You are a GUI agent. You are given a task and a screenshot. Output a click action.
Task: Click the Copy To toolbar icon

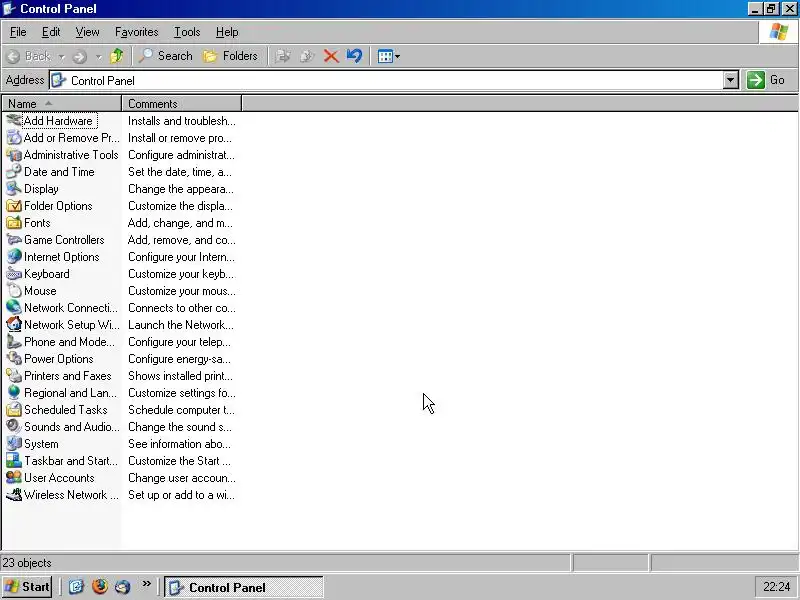click(307, 56)
